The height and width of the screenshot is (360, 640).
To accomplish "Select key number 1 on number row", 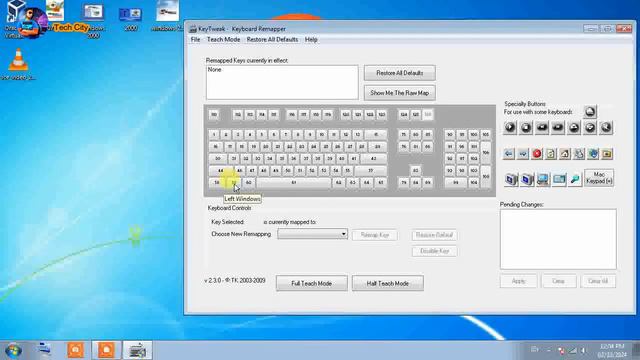I will pos(213,134).
